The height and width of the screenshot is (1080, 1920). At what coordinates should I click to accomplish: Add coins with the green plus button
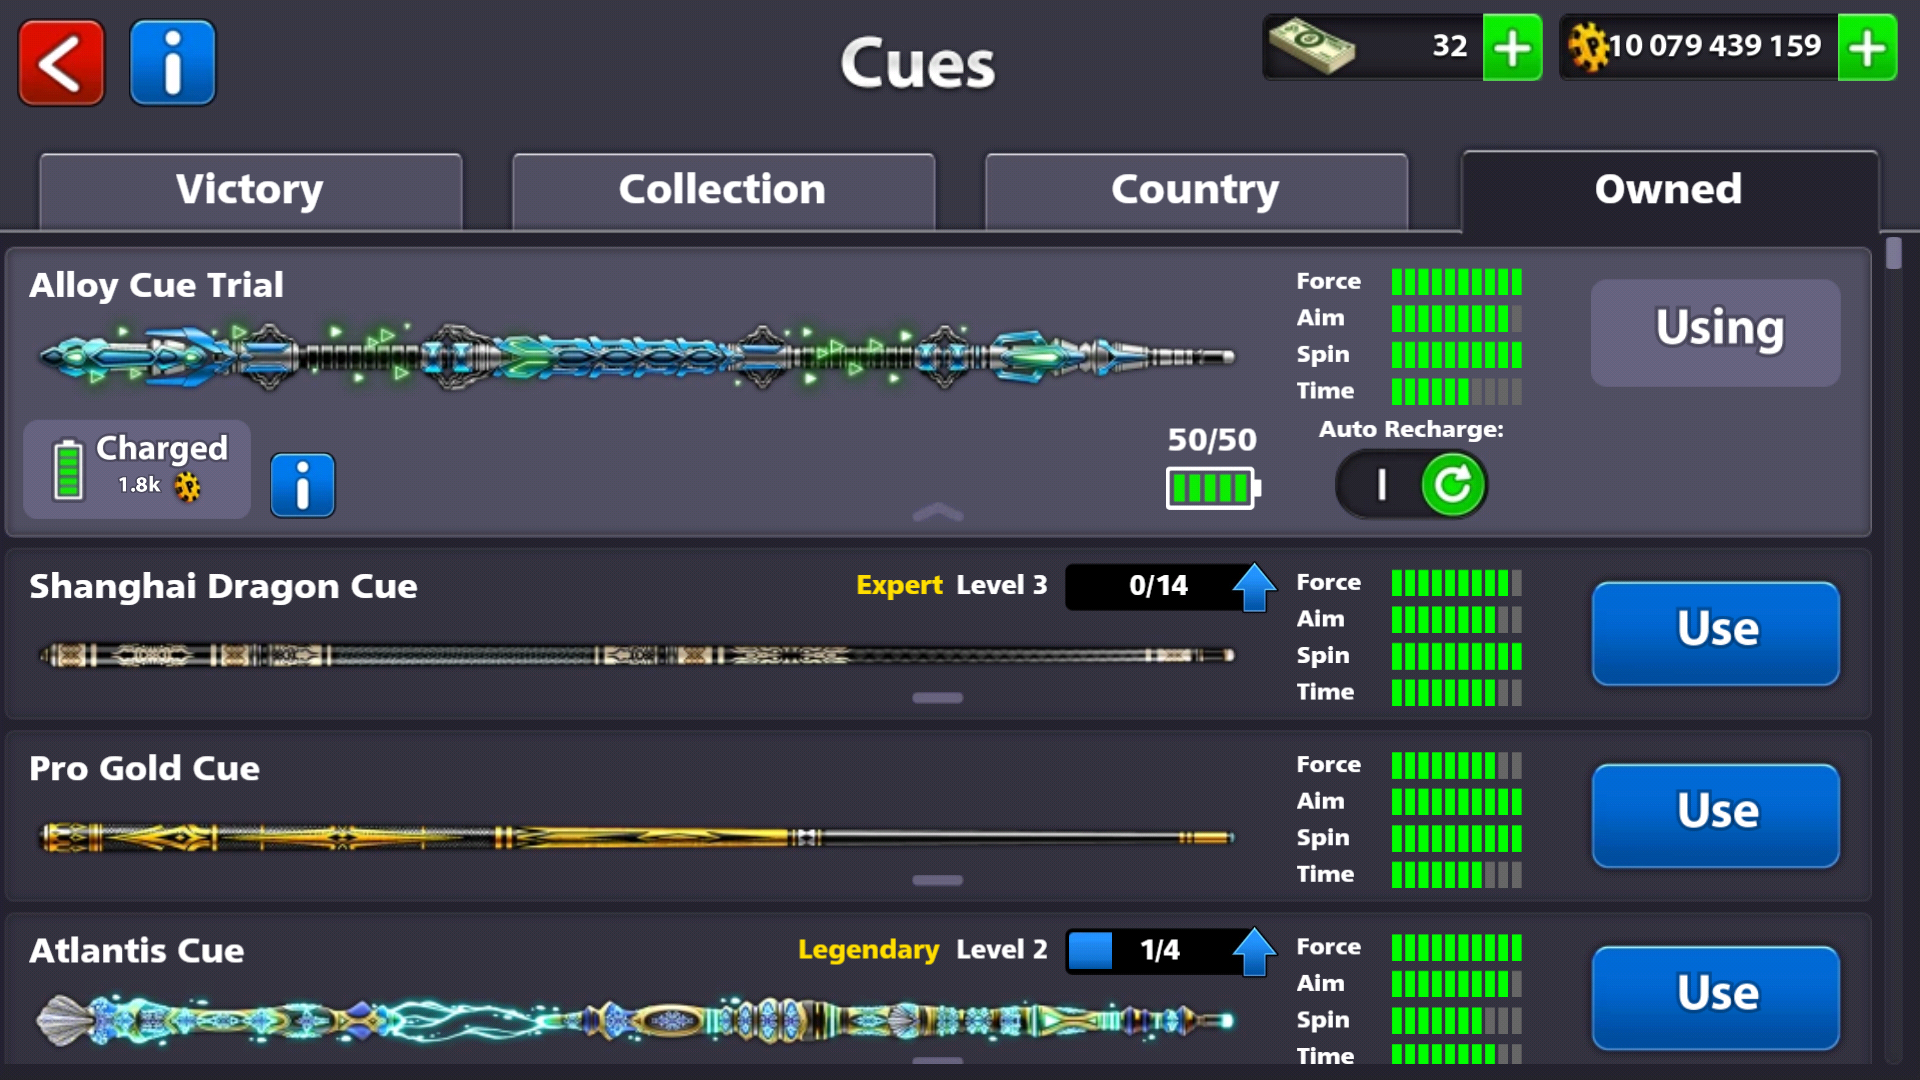coord(1867,47)
